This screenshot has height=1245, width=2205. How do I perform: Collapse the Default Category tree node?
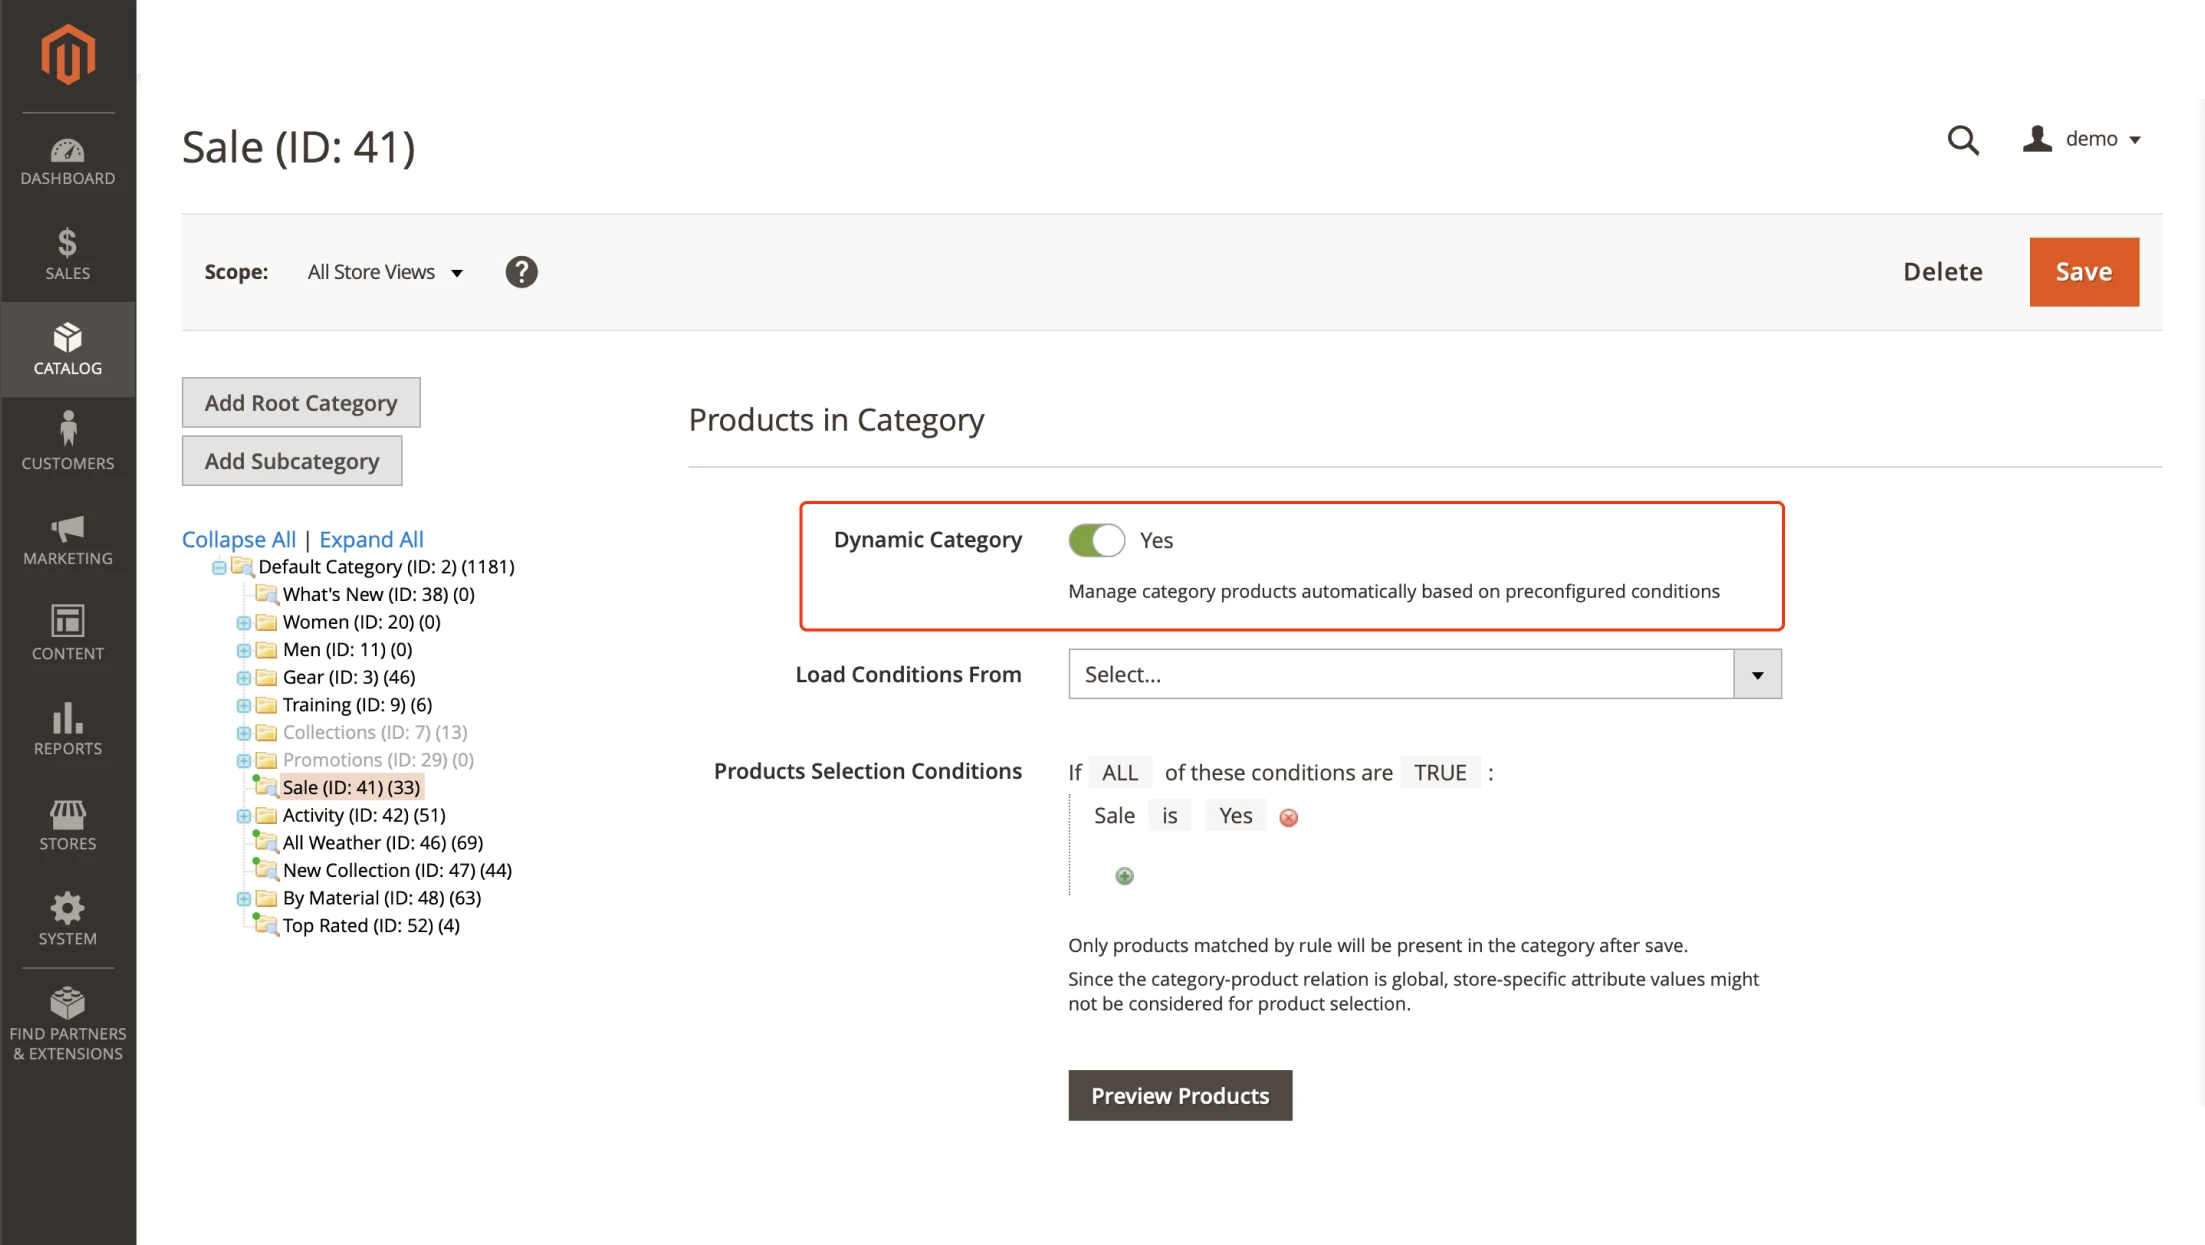(x=219, y=567)
